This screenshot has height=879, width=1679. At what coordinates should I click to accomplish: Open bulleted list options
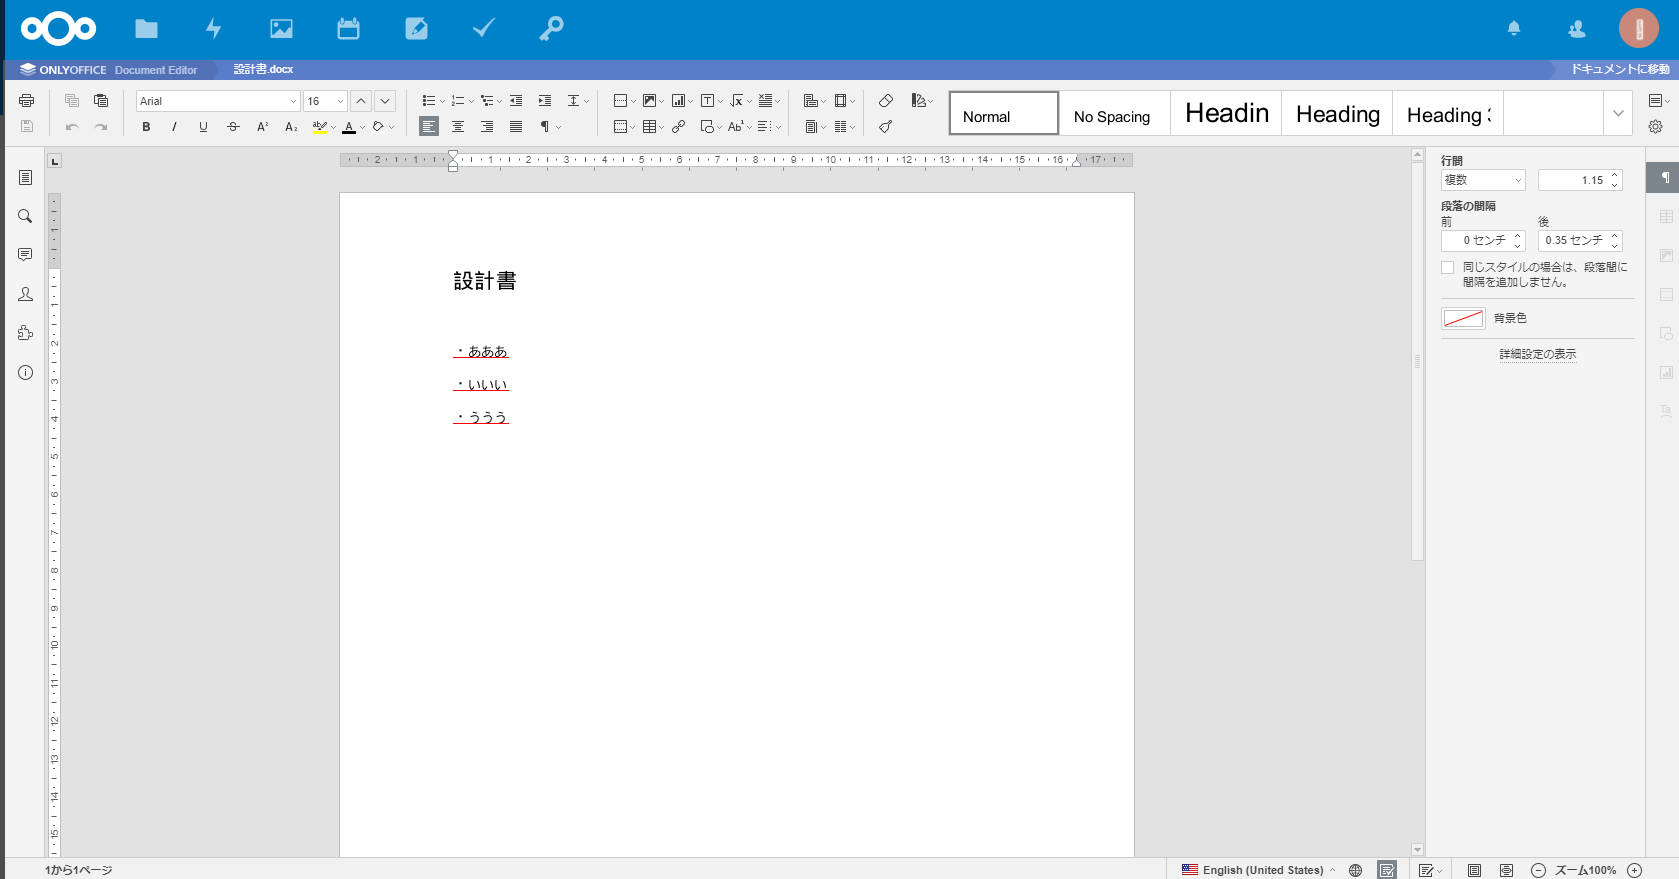click(x=433, y=101)
